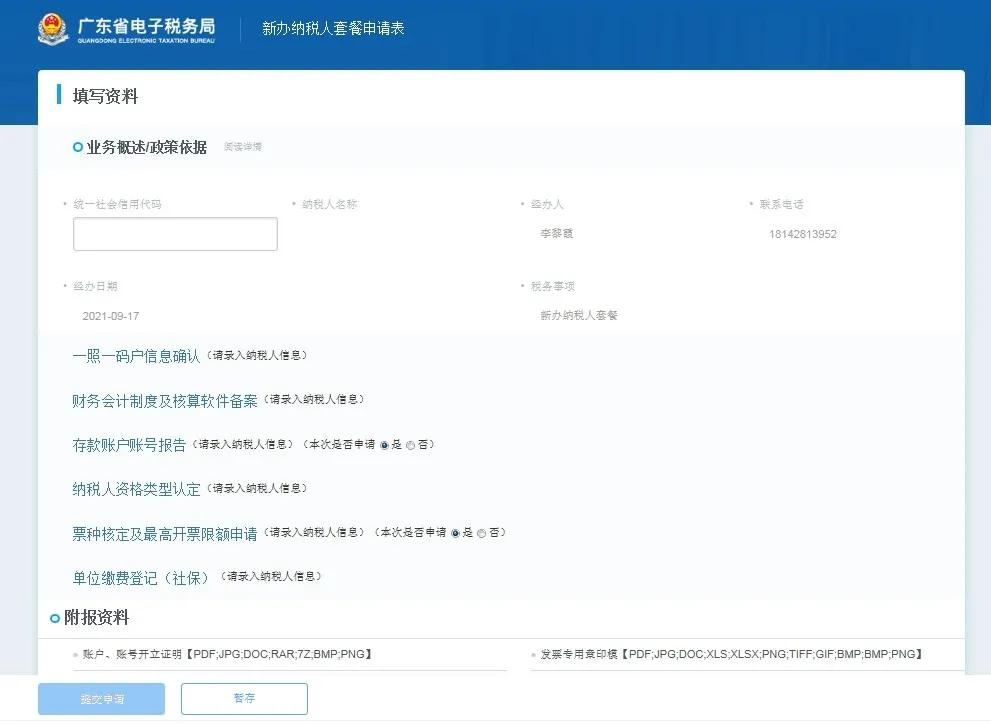This screenshot has width=991, height=726.
Task: Select 否 for 存款账户账号报告 application
Action: pyautogui.click(x=410, y=445)
